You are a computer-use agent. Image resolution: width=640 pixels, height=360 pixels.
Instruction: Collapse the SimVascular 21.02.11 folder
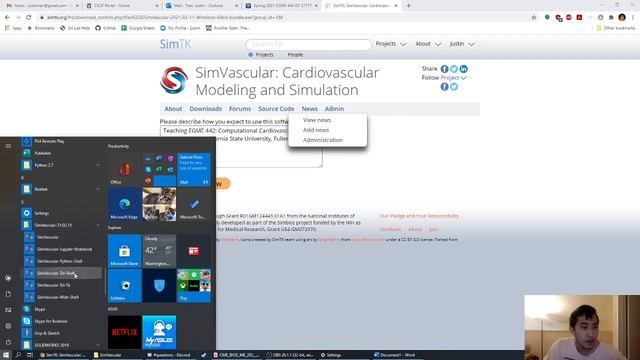[98, 225]
